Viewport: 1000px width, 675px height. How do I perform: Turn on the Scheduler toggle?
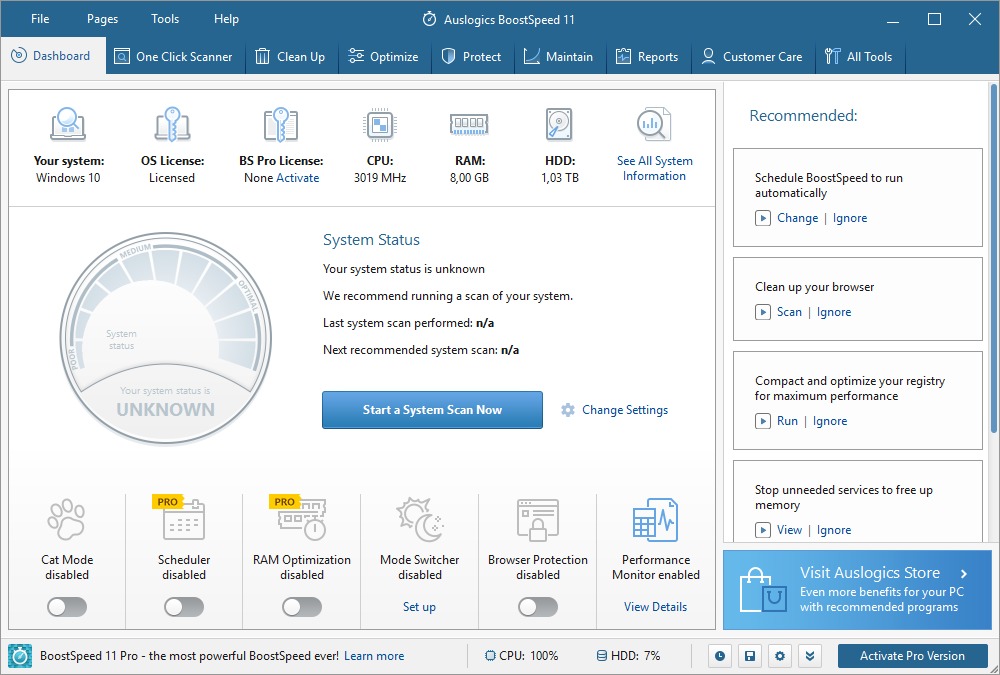(x=184, y=607)
